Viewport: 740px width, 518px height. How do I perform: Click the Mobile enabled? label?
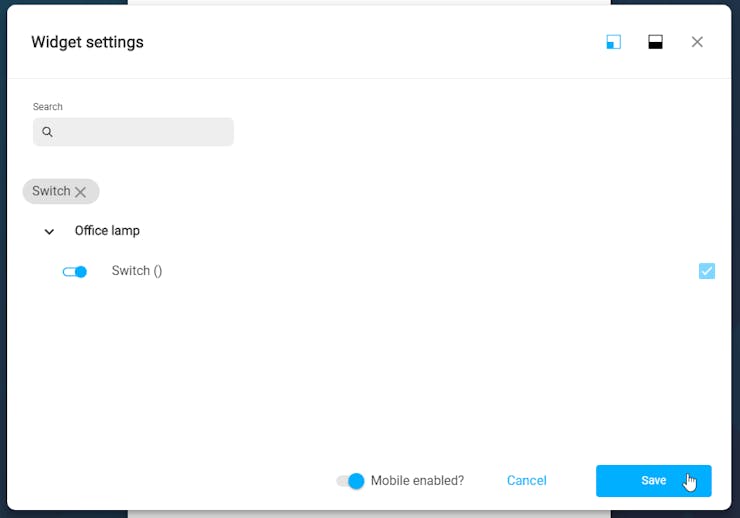417,480
